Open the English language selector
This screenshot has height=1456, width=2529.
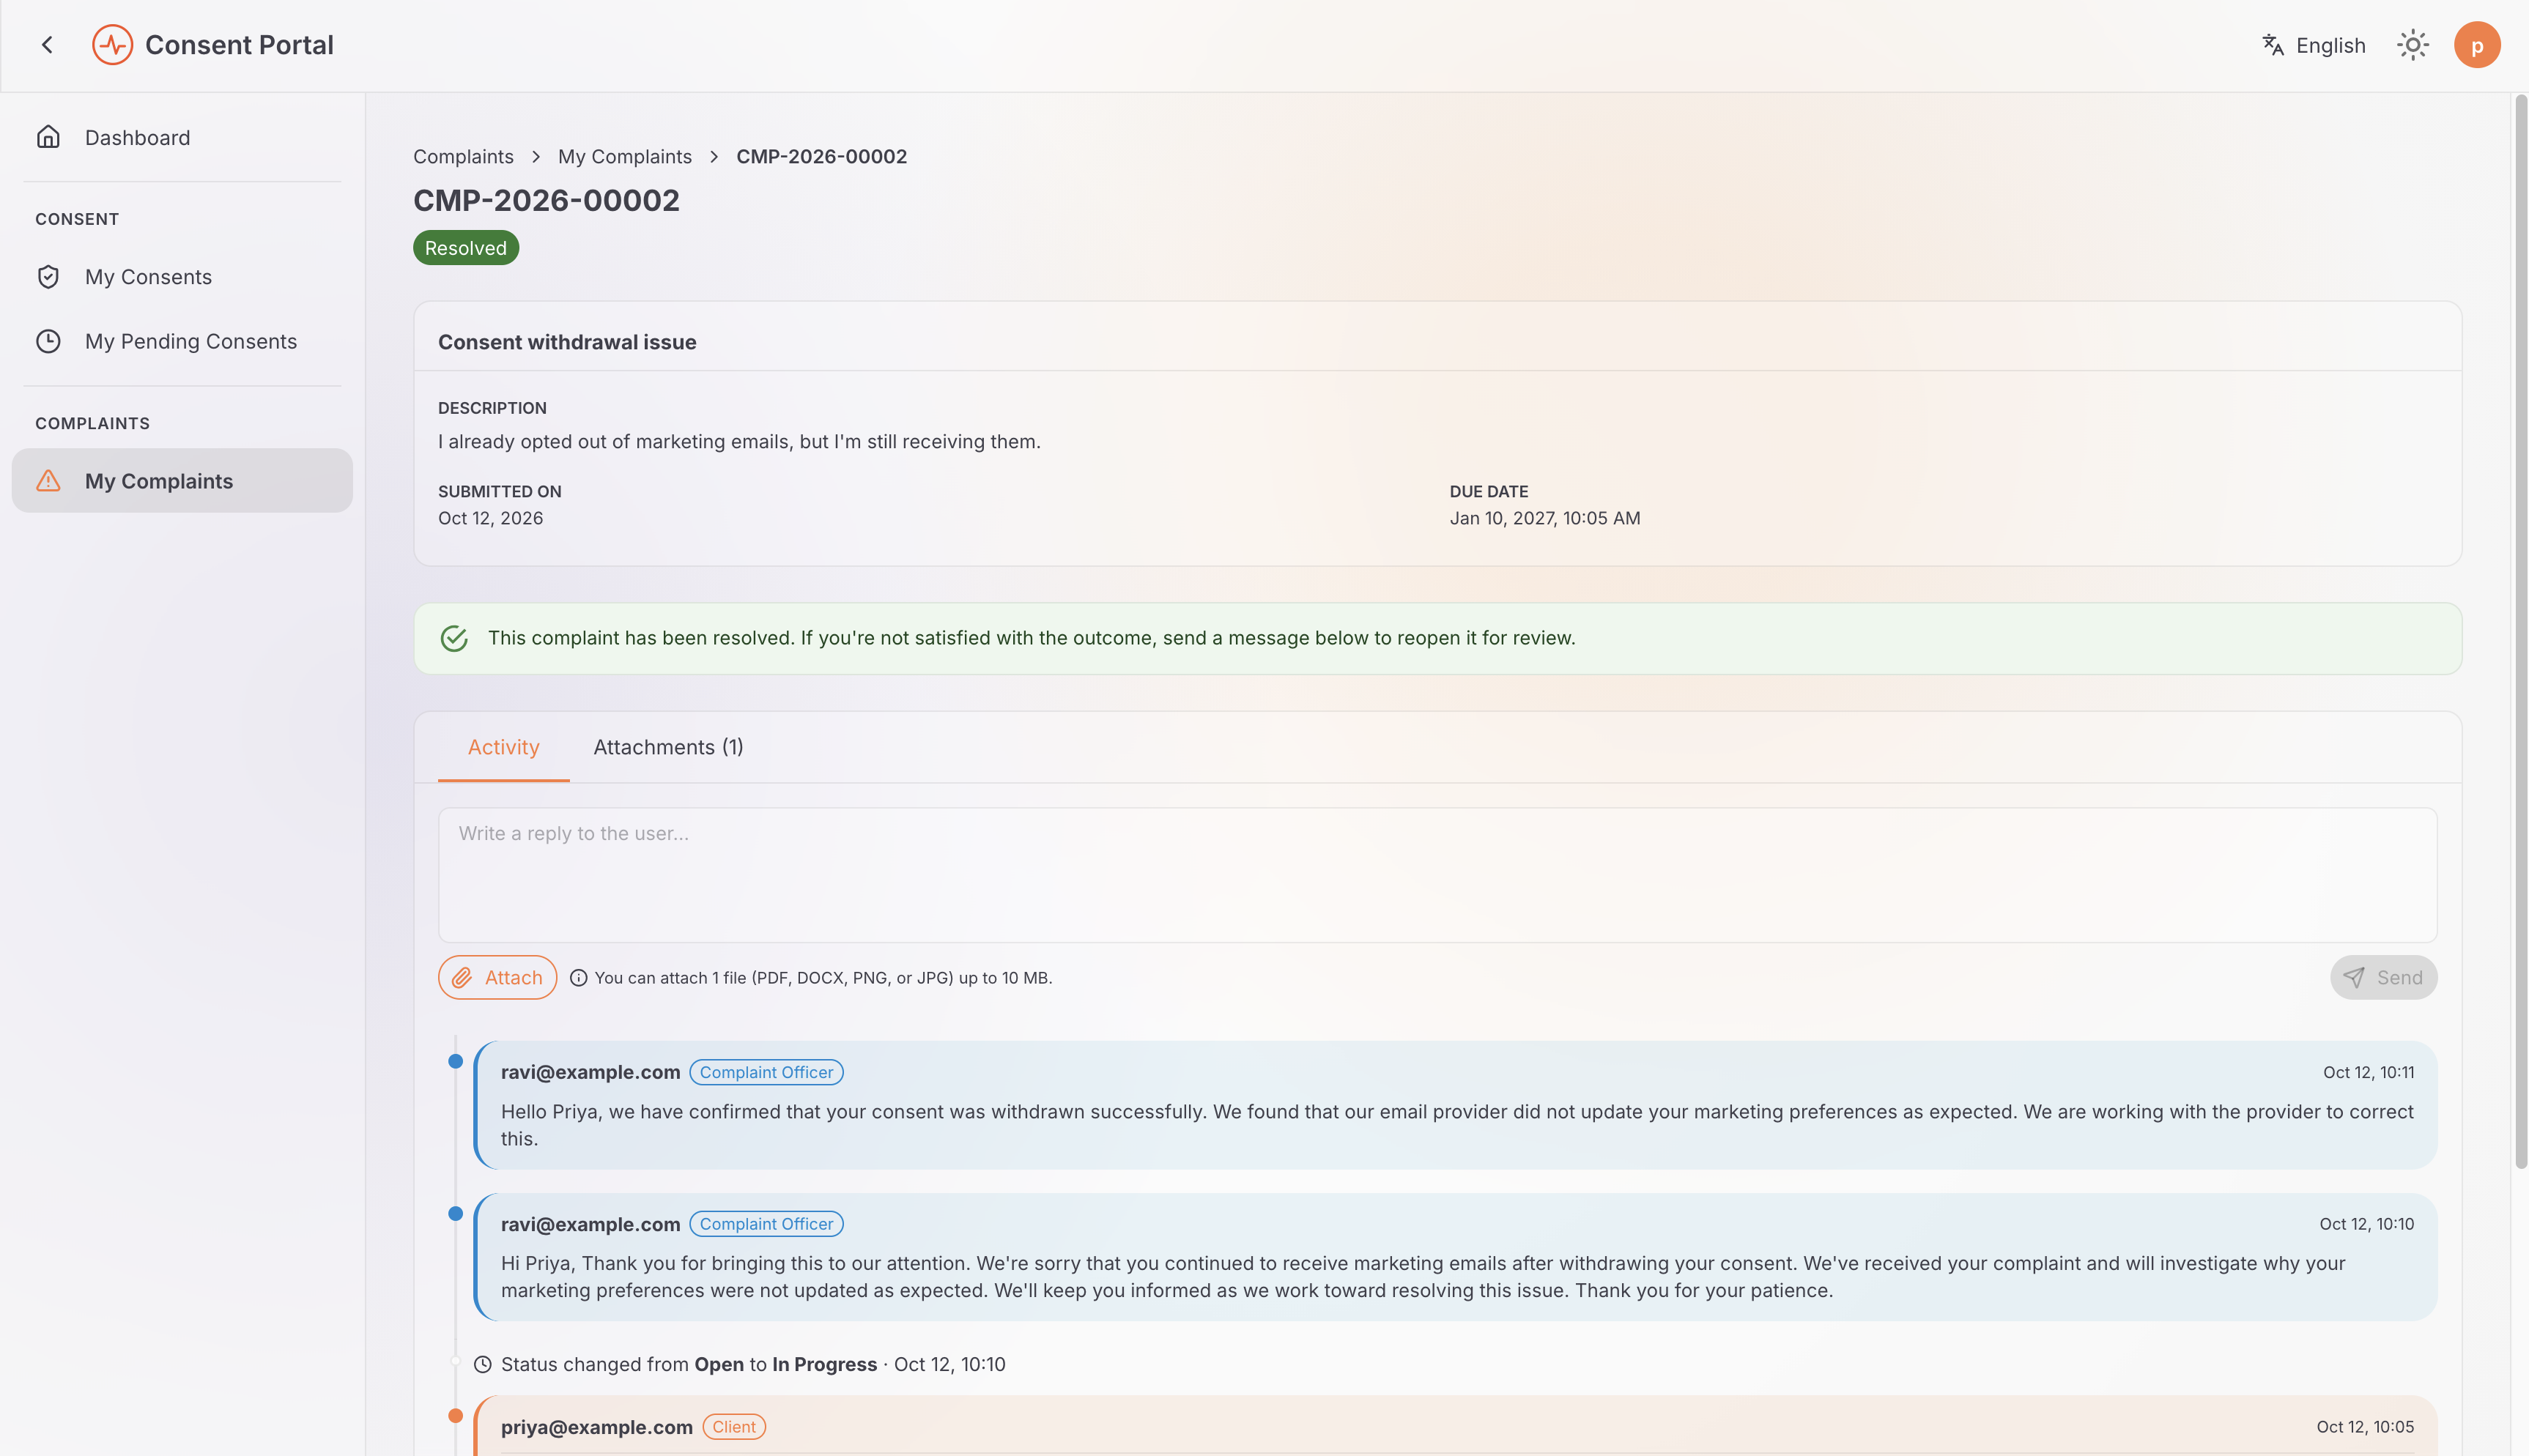(x=2313, y=45)
